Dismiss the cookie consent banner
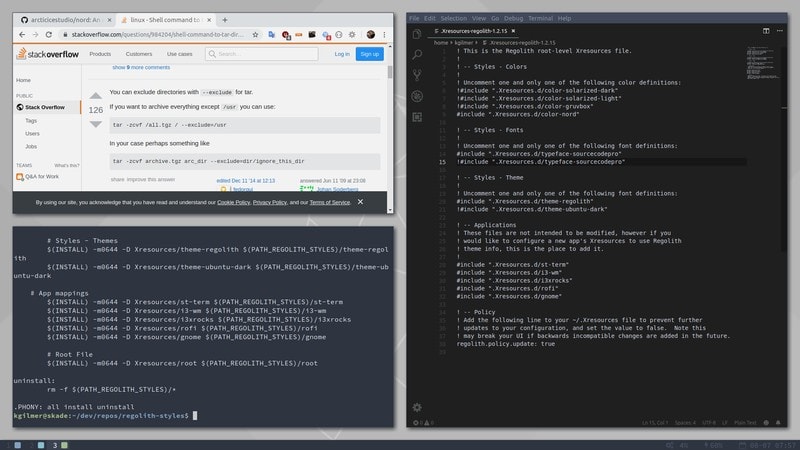 coord(360,202)
